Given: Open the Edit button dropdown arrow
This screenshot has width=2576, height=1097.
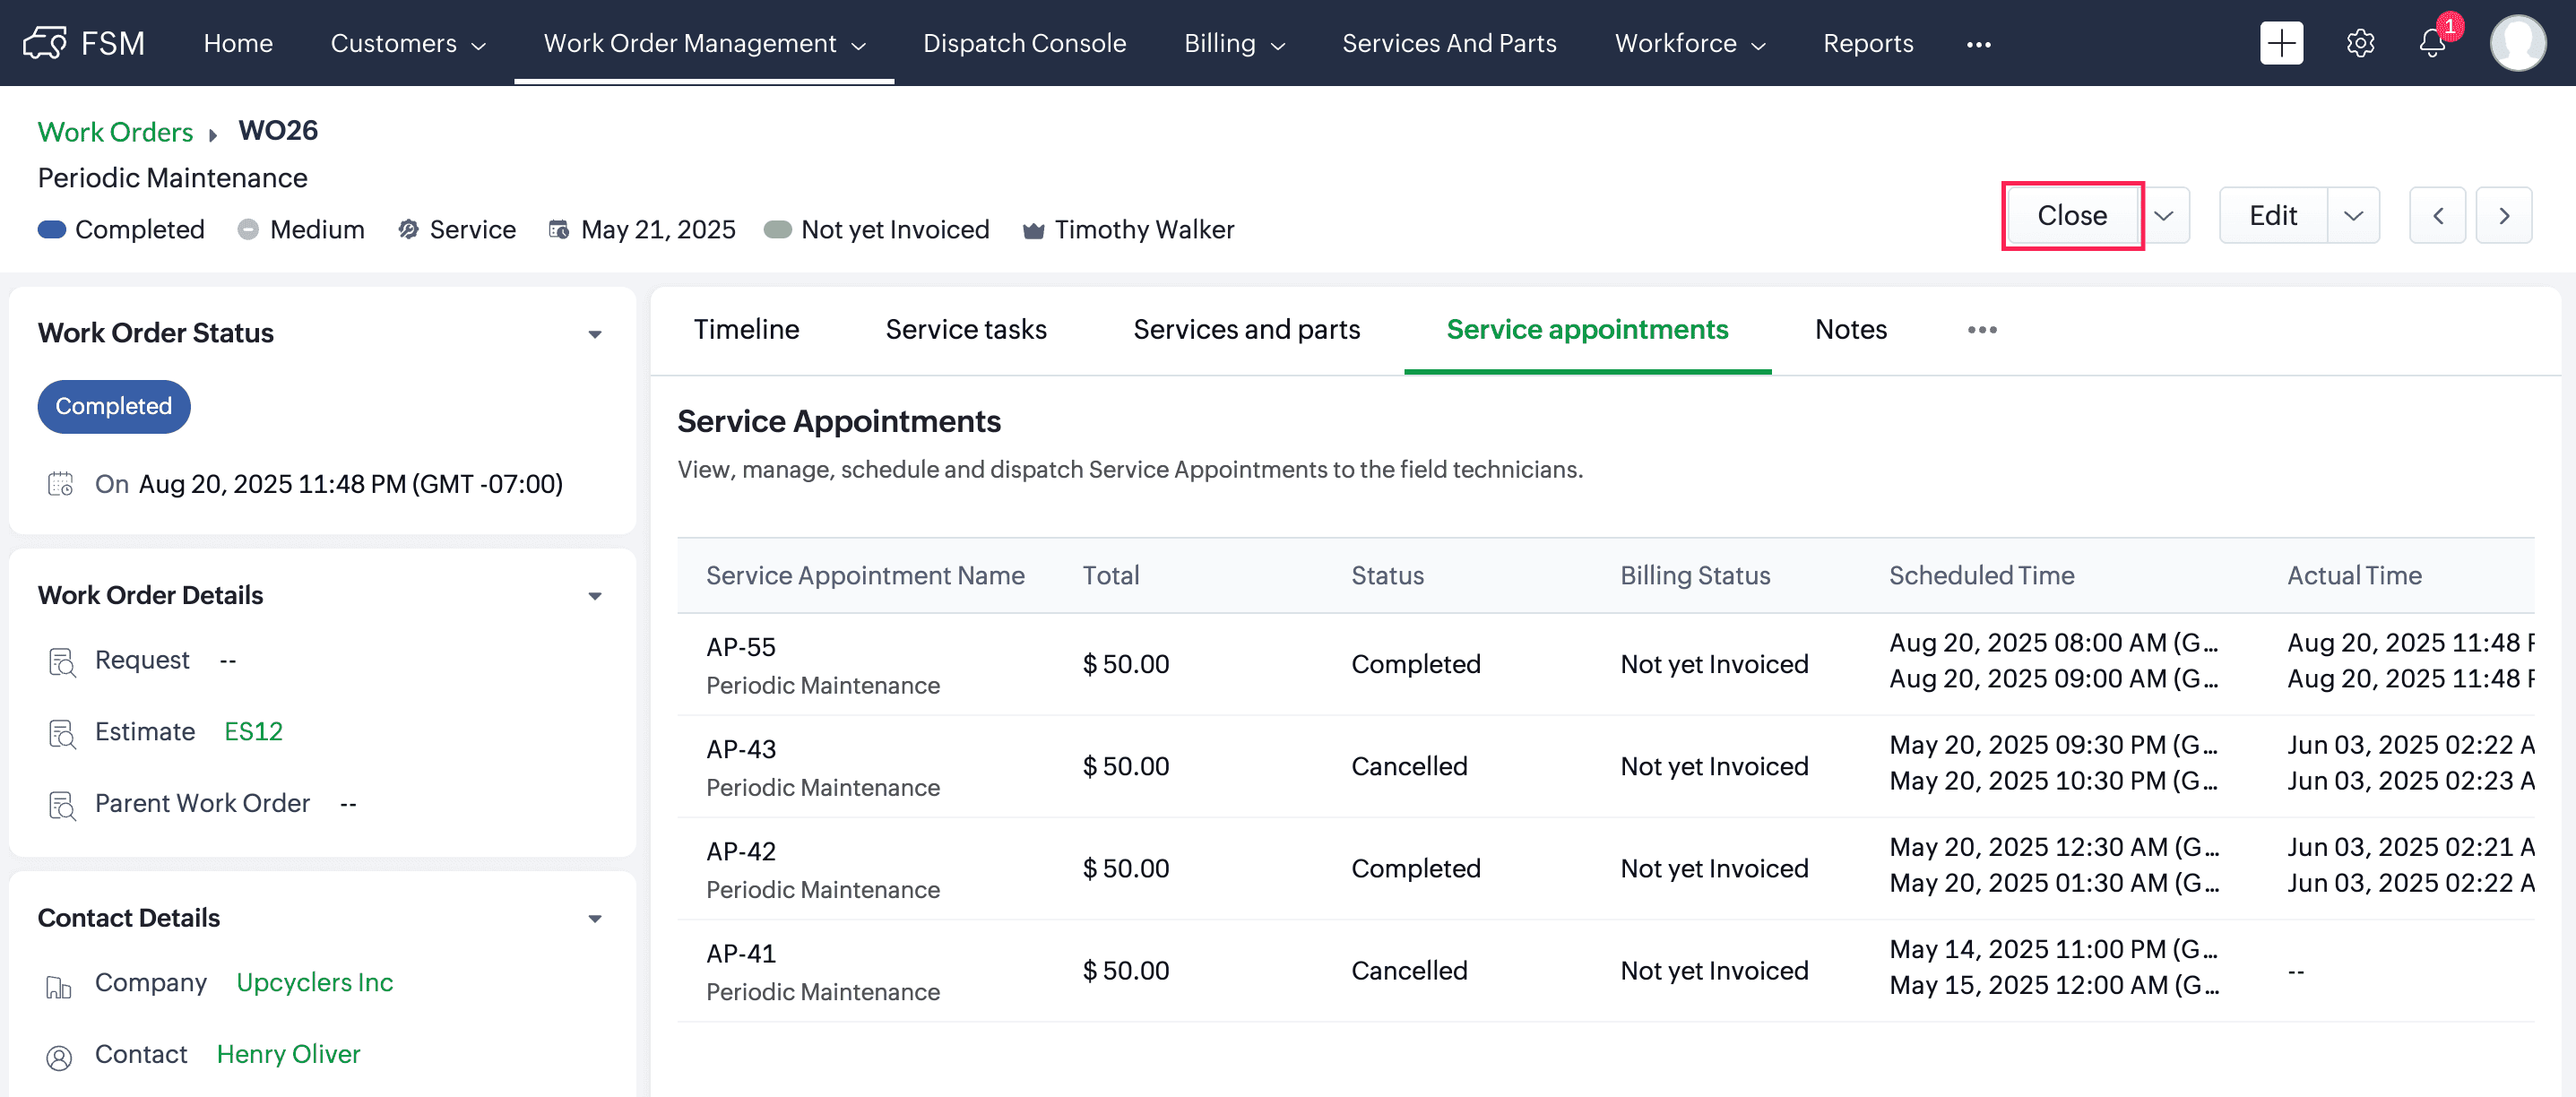Looking at the screenshot, I should (x=2353, y=215).
